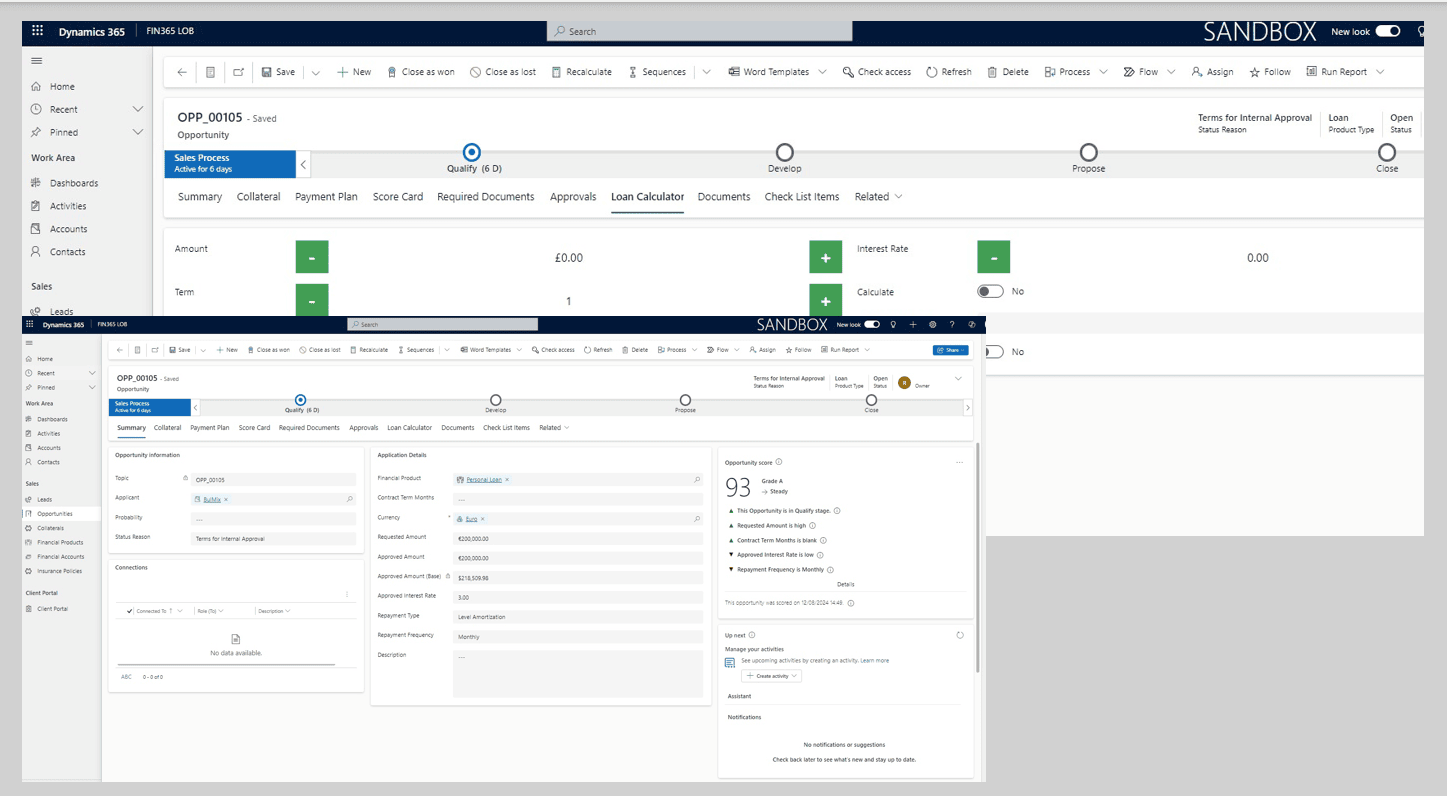
Task: Open the Approvals tab in the back window
Action: pyautogui.click(x=573, y=197)
